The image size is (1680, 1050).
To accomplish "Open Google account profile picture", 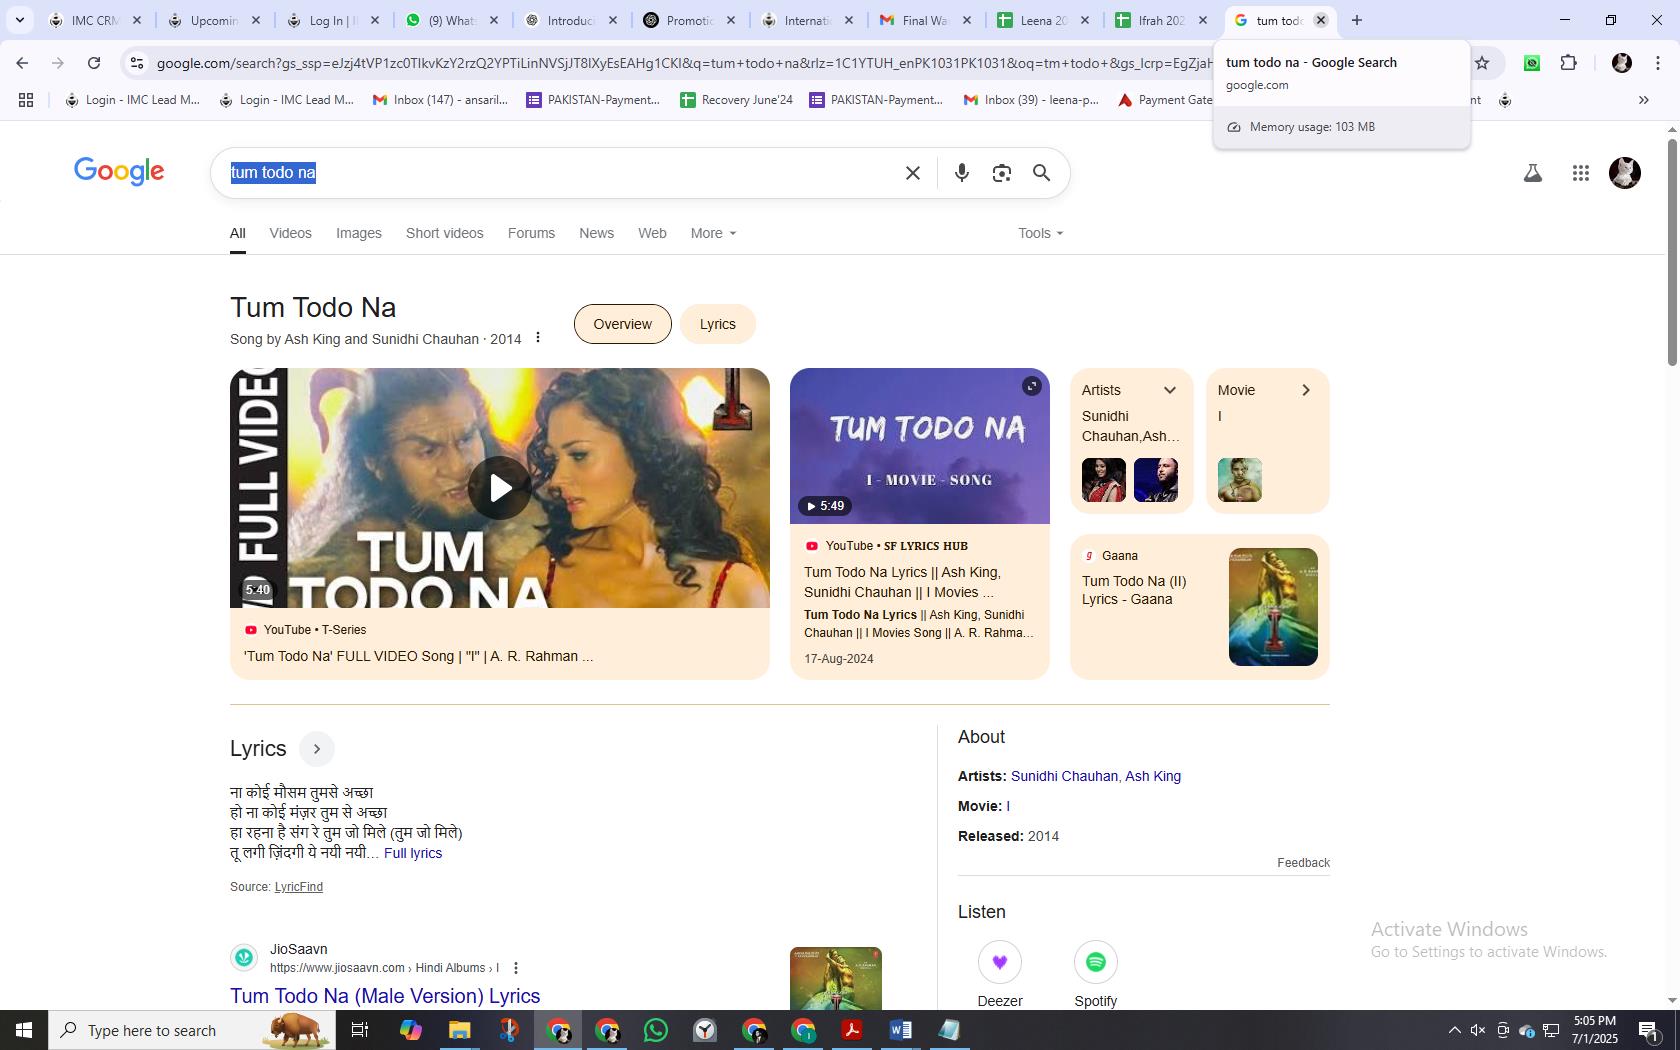I will tap(1624, 173).
